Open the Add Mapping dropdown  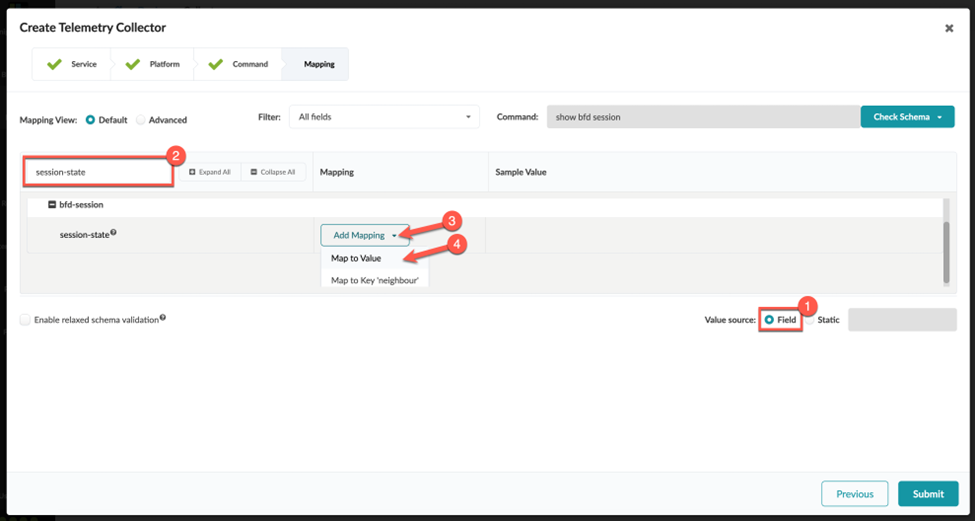[365, 236]
